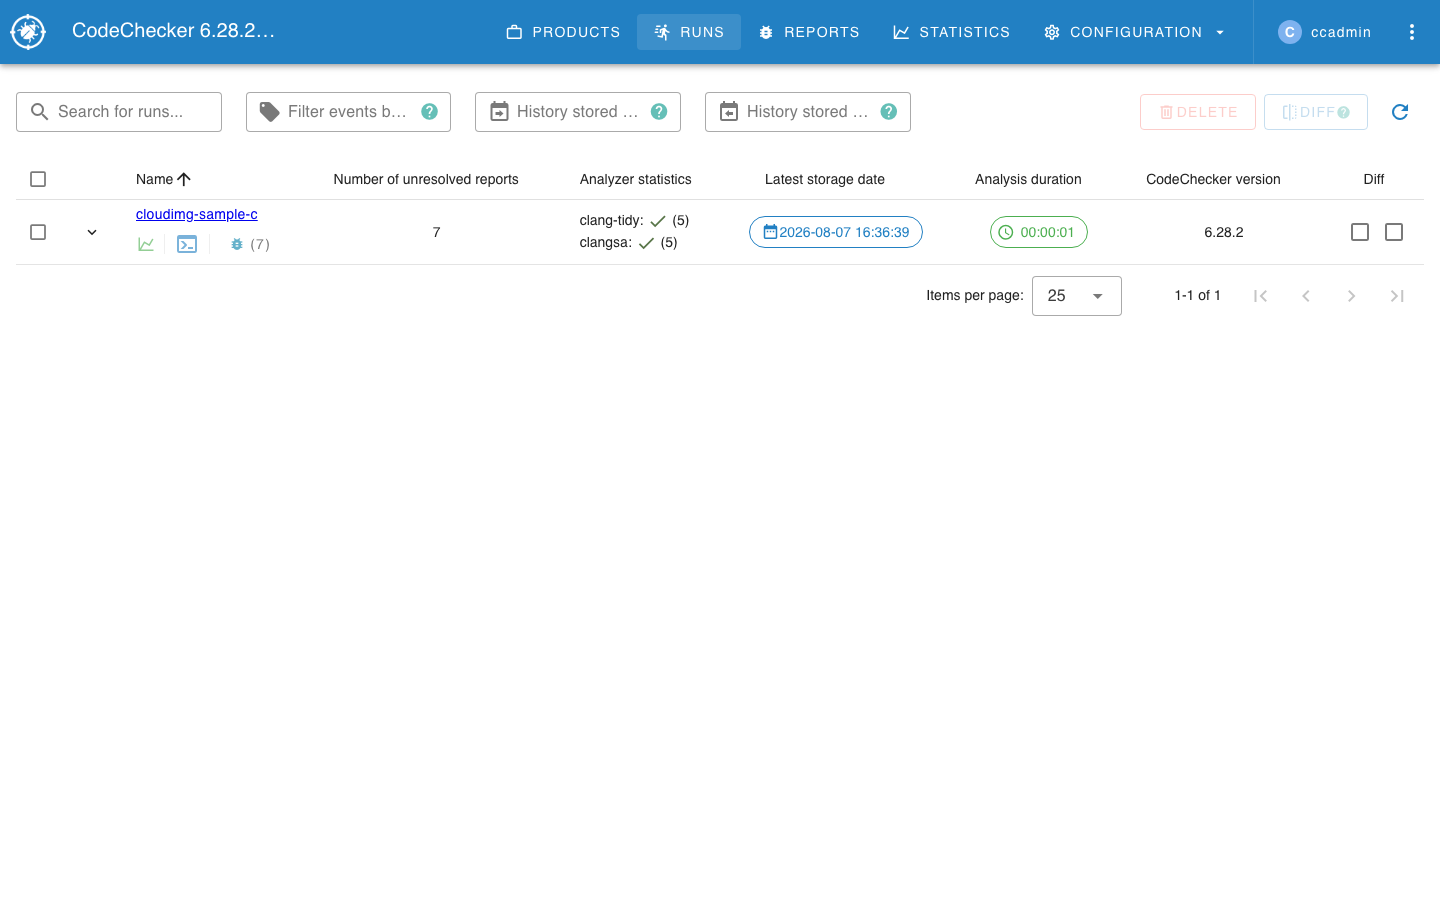This screenshot has height=900, width=1440.
Task: Click the storage date 2026-08-07 16:36:39 chip
Action: click(x=836, y=232)
